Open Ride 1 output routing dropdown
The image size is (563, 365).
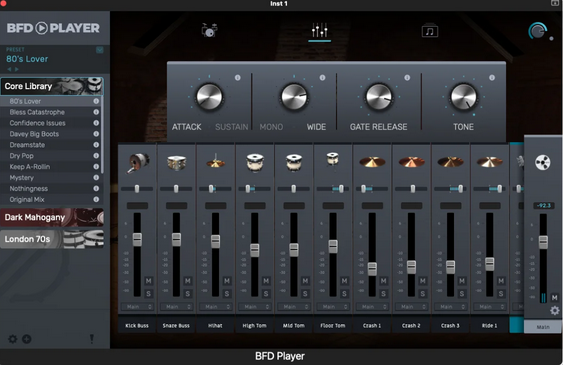coord(490,307)
